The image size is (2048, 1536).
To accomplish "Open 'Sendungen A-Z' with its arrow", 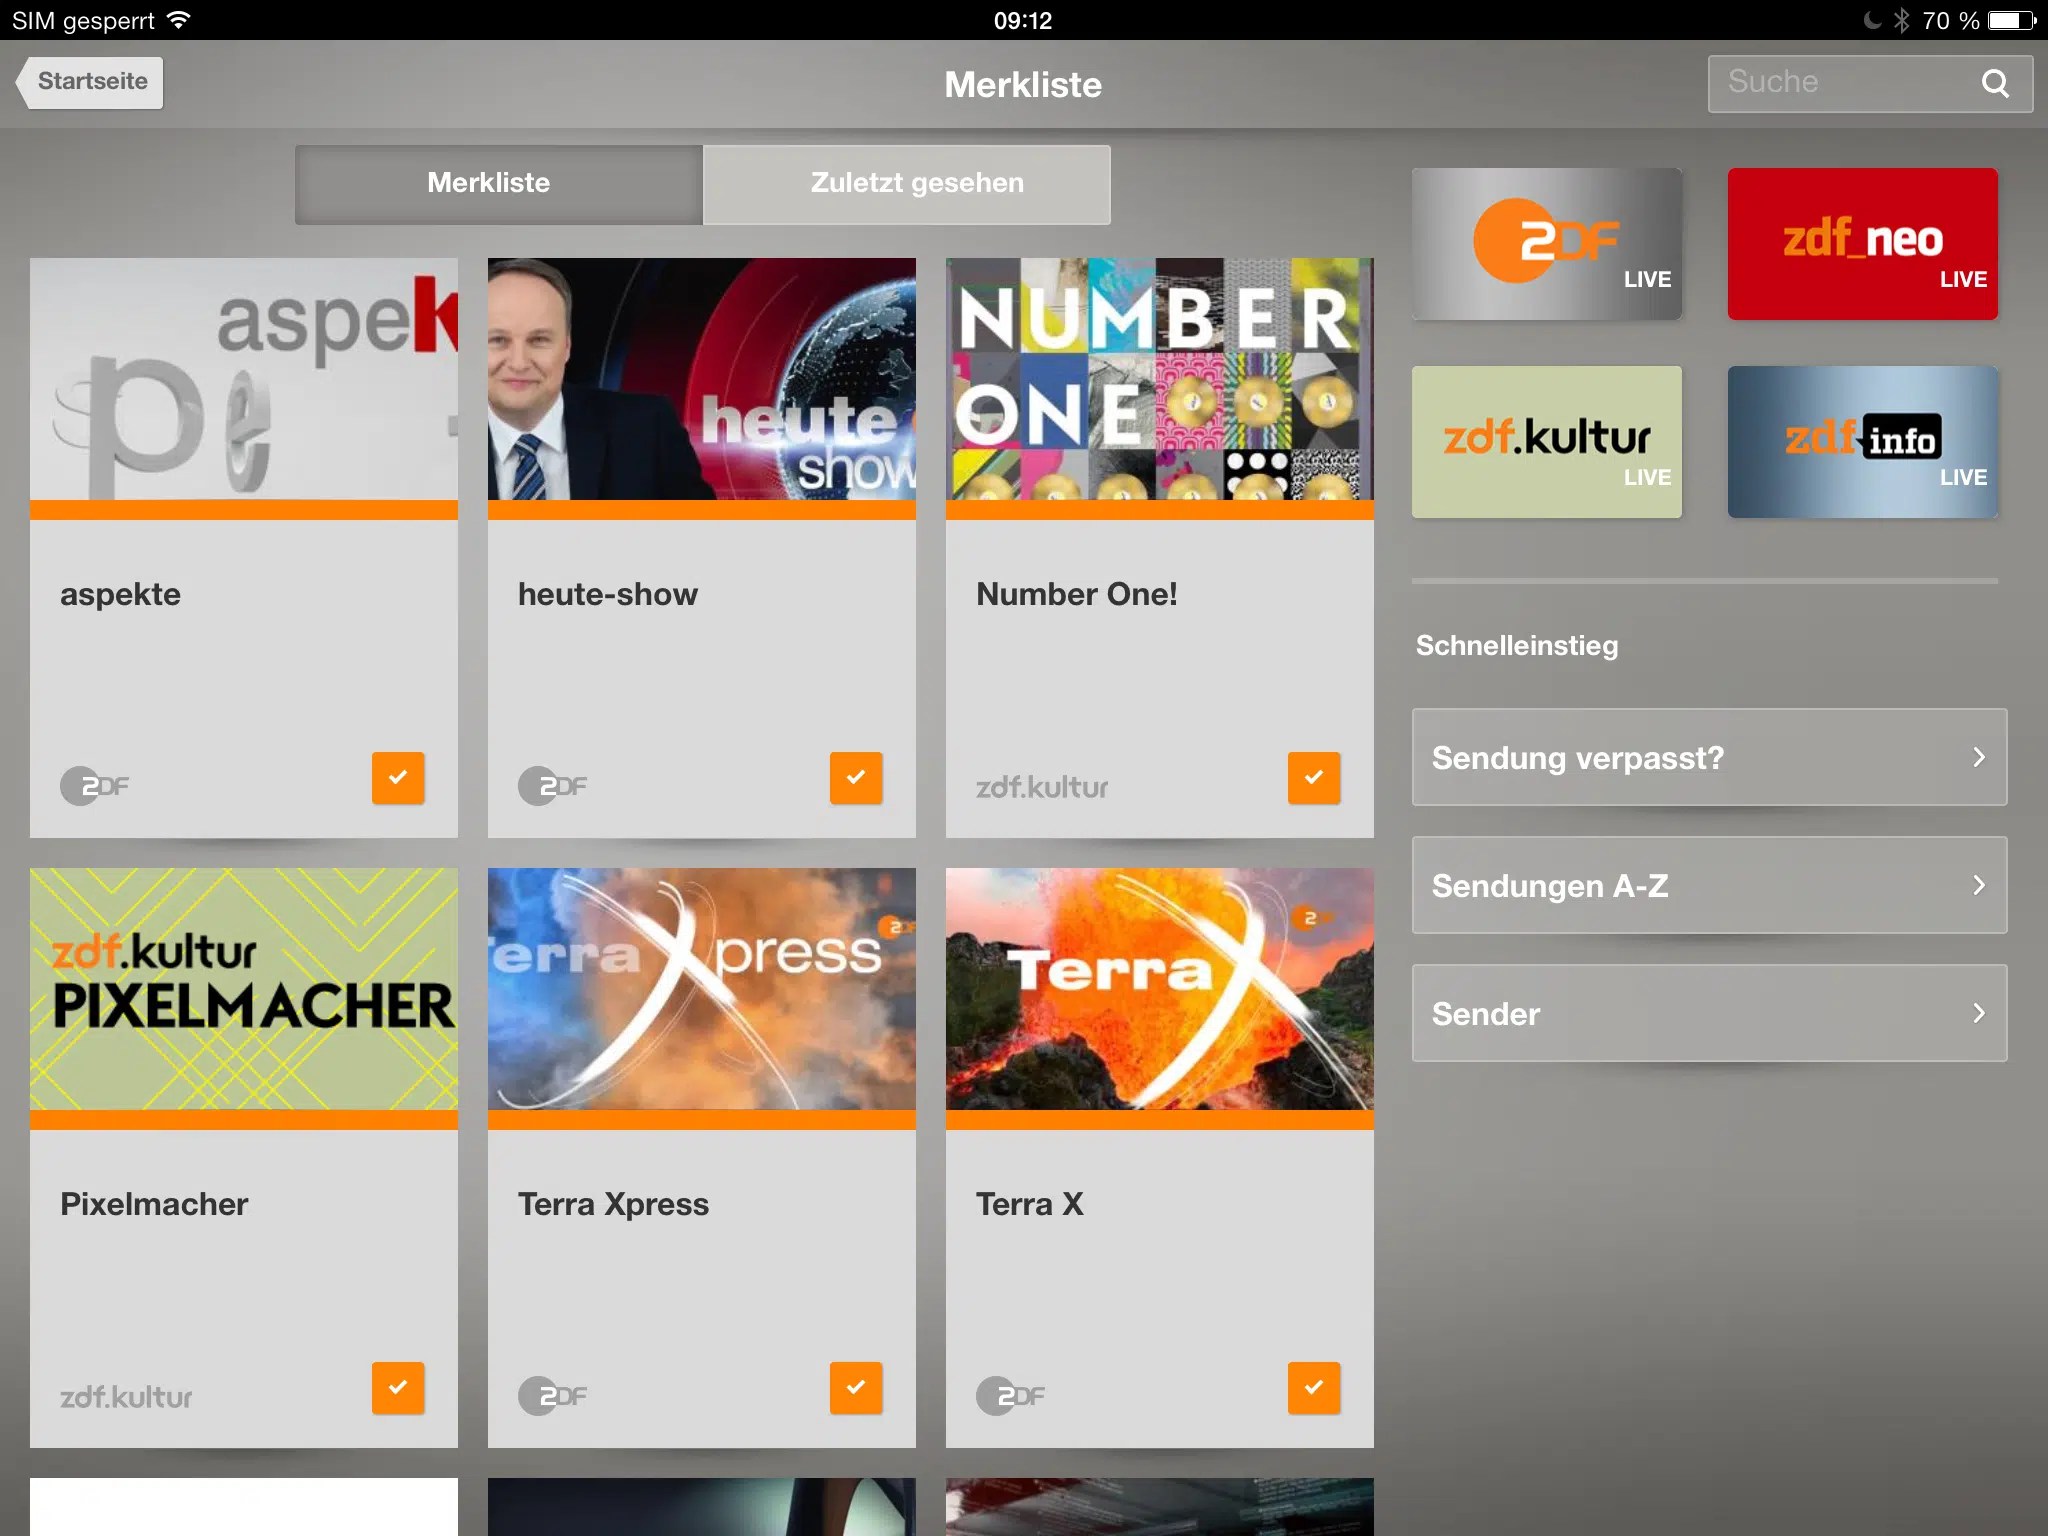I will [x=1977, y=886].
